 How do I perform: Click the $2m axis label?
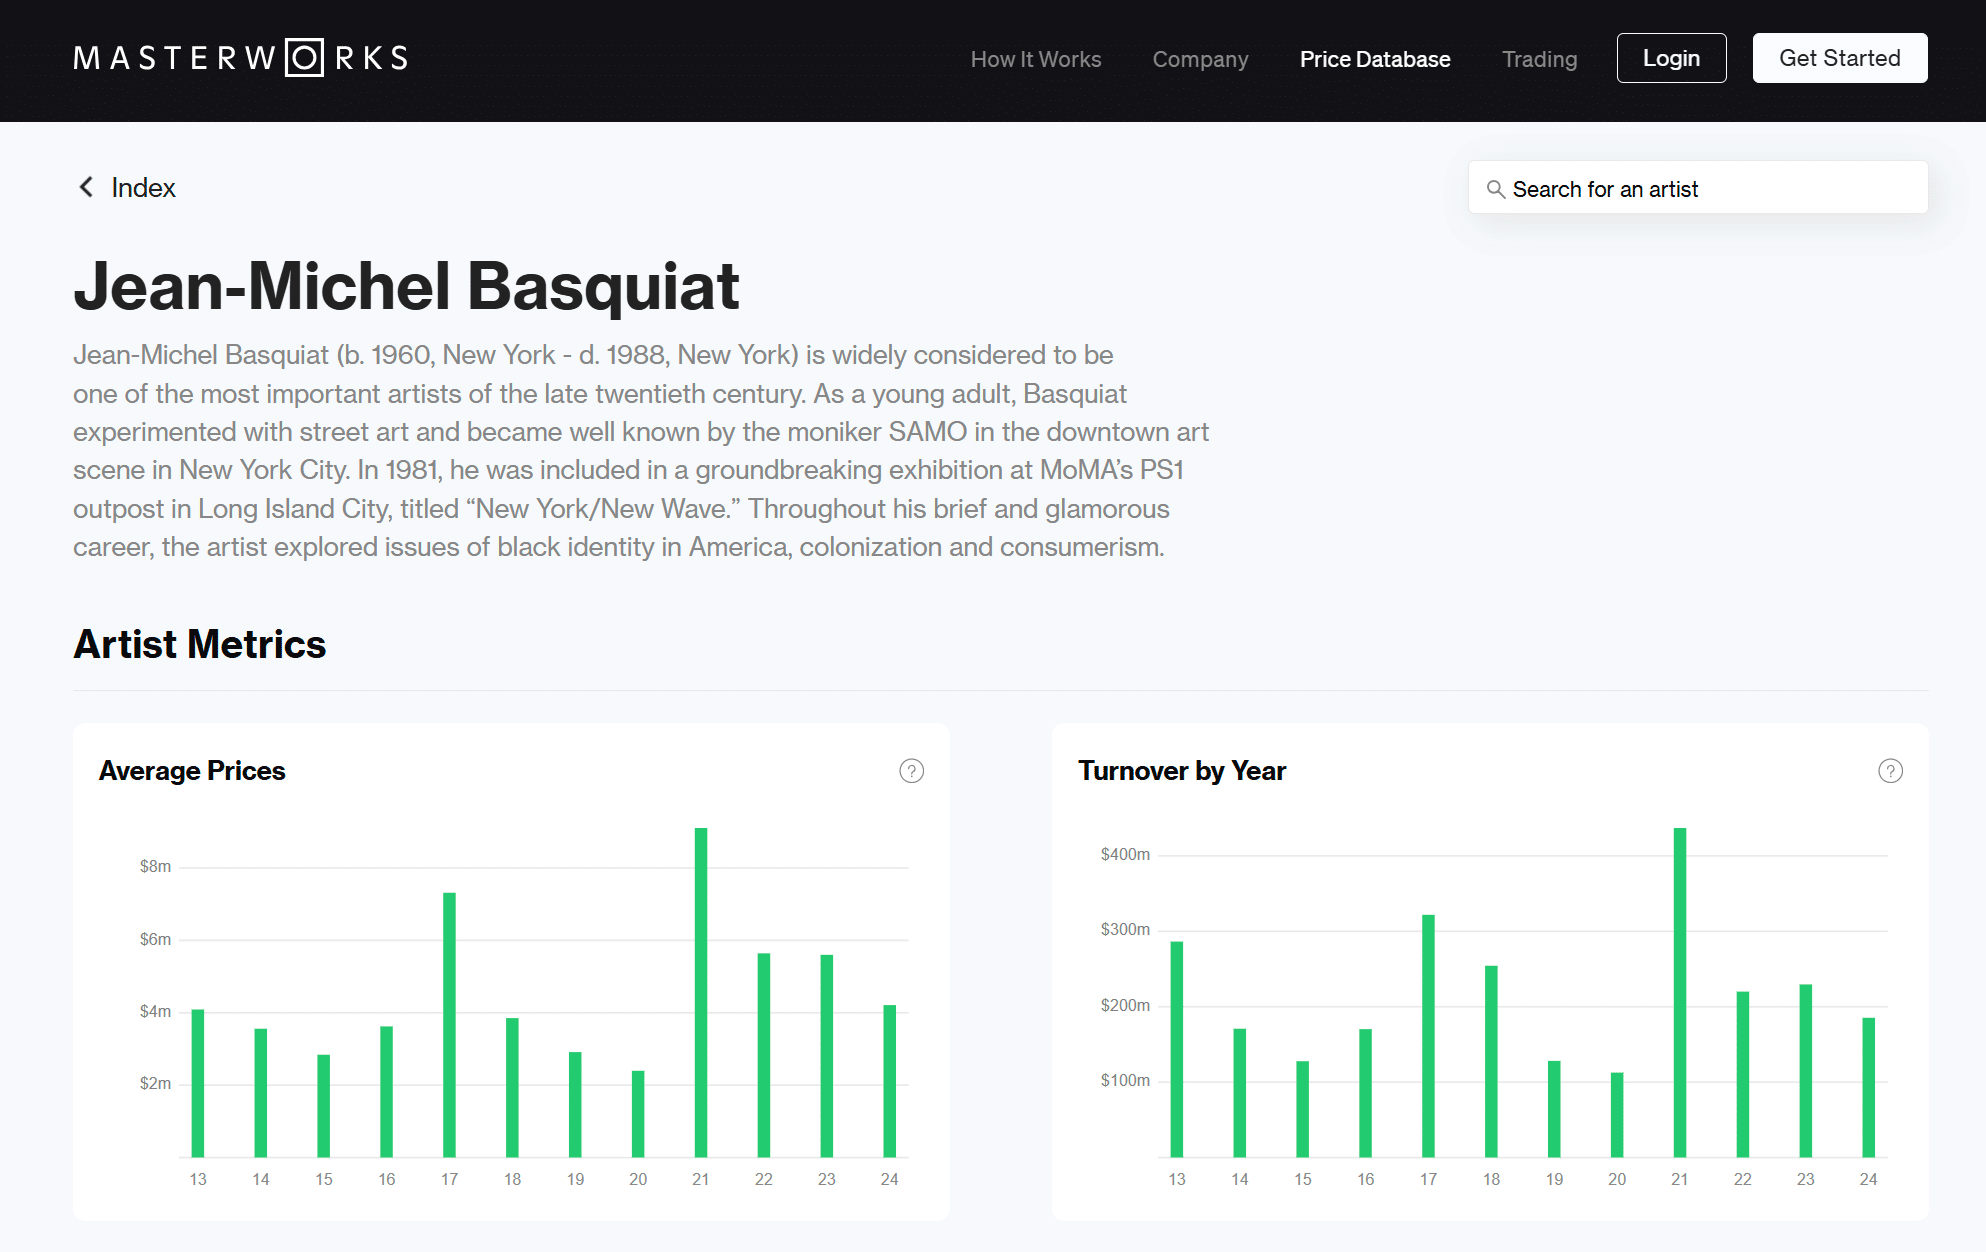coord(155,1084)
